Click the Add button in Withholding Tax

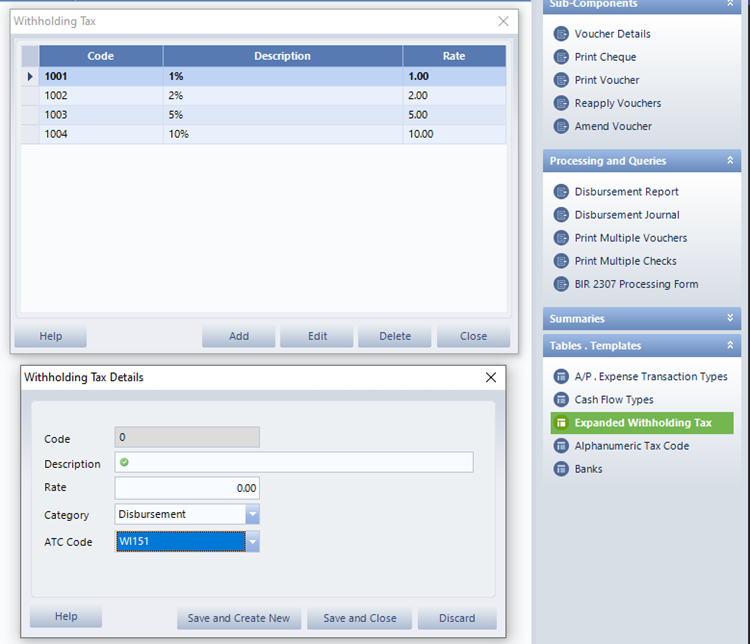[239, 336]
